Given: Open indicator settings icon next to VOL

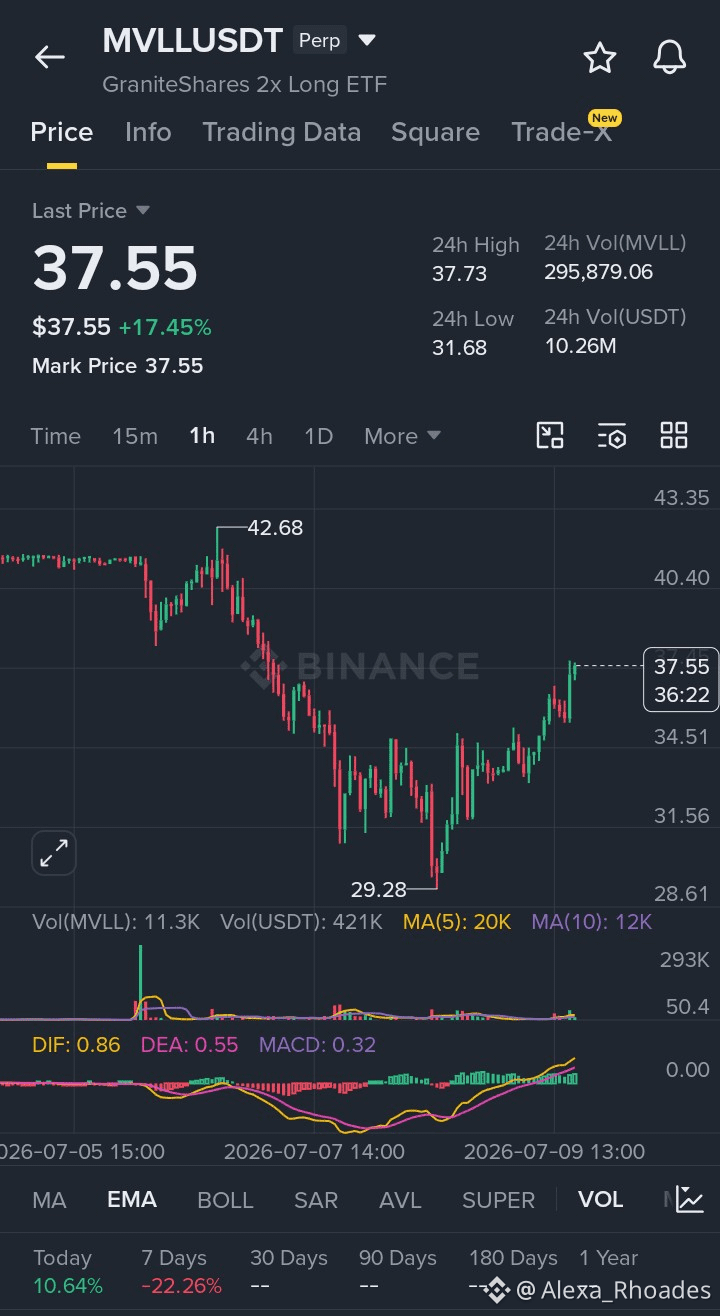Looking at the screenshot, I should [x=690, y=1199].
